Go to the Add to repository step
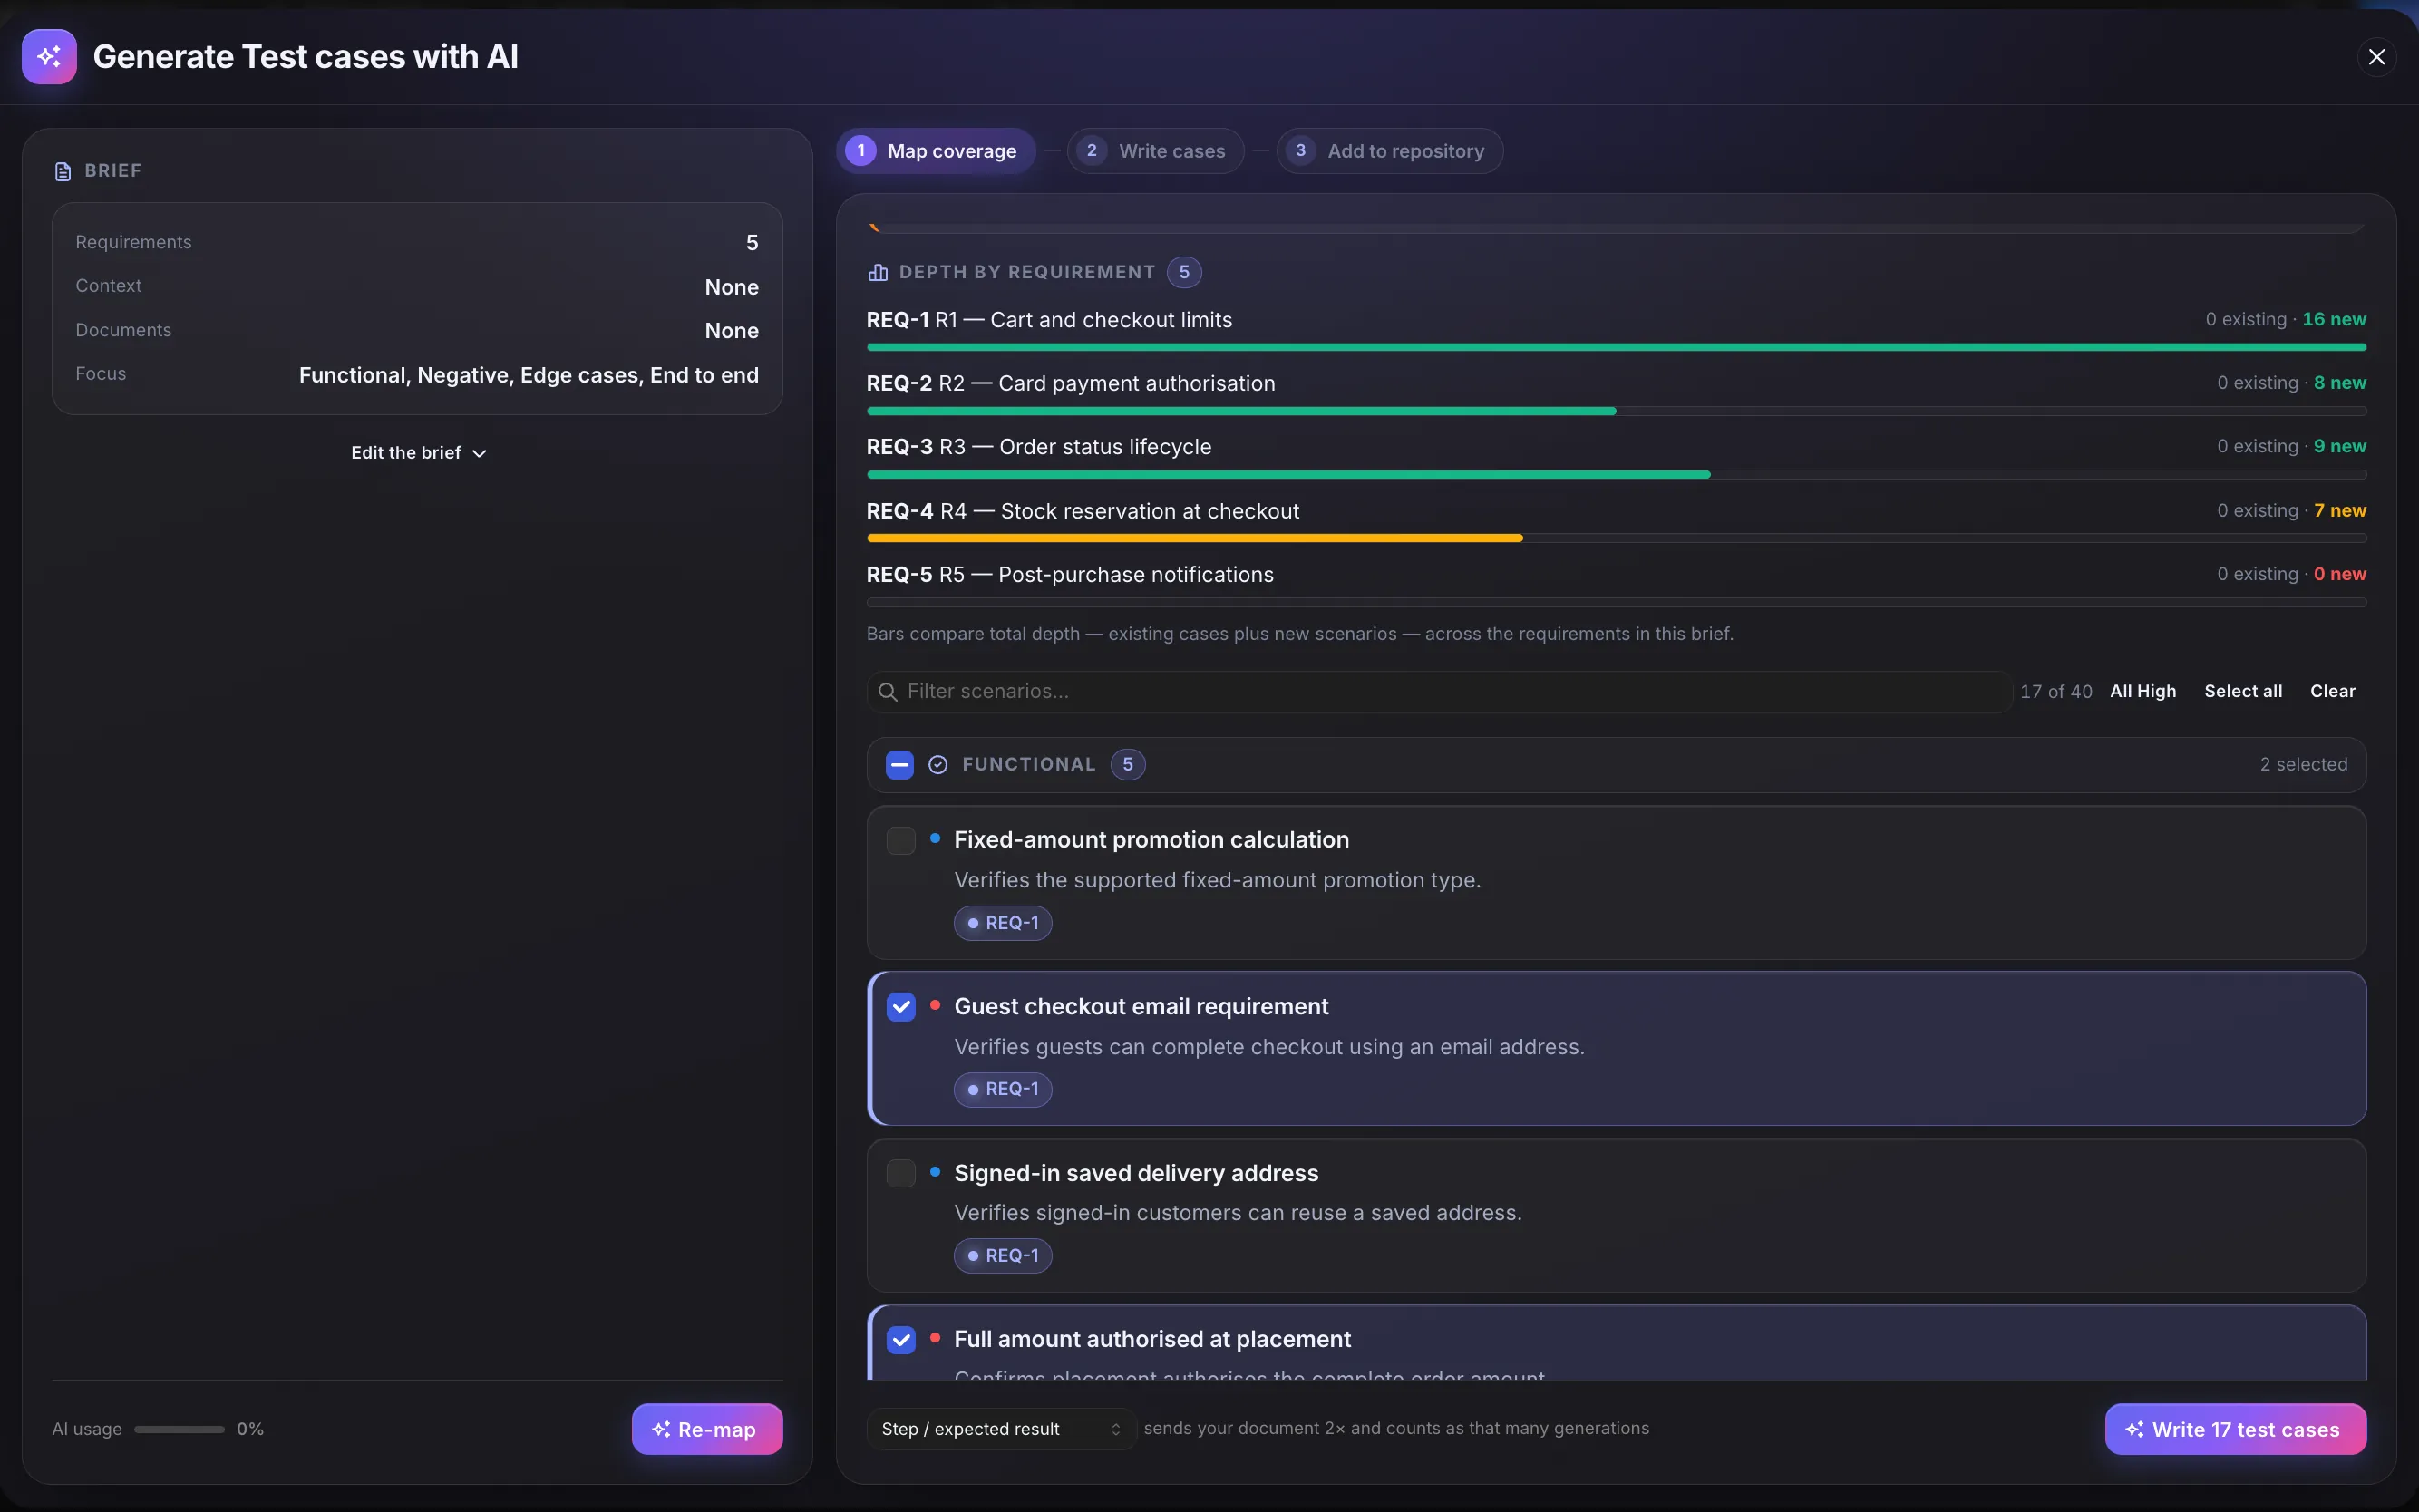Screen dimensions: 2419x1512 [x=1389, y=151]
